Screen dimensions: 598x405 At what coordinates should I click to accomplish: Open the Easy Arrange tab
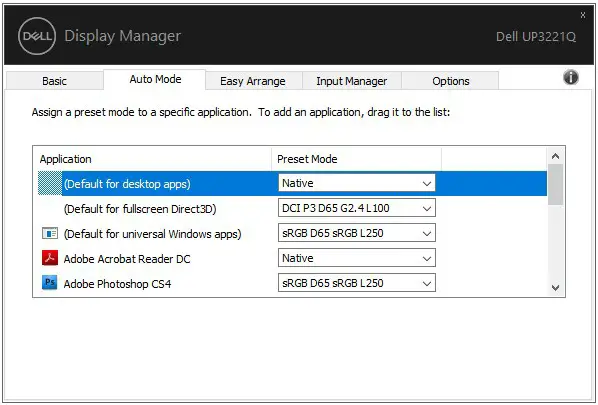[253, 81]
